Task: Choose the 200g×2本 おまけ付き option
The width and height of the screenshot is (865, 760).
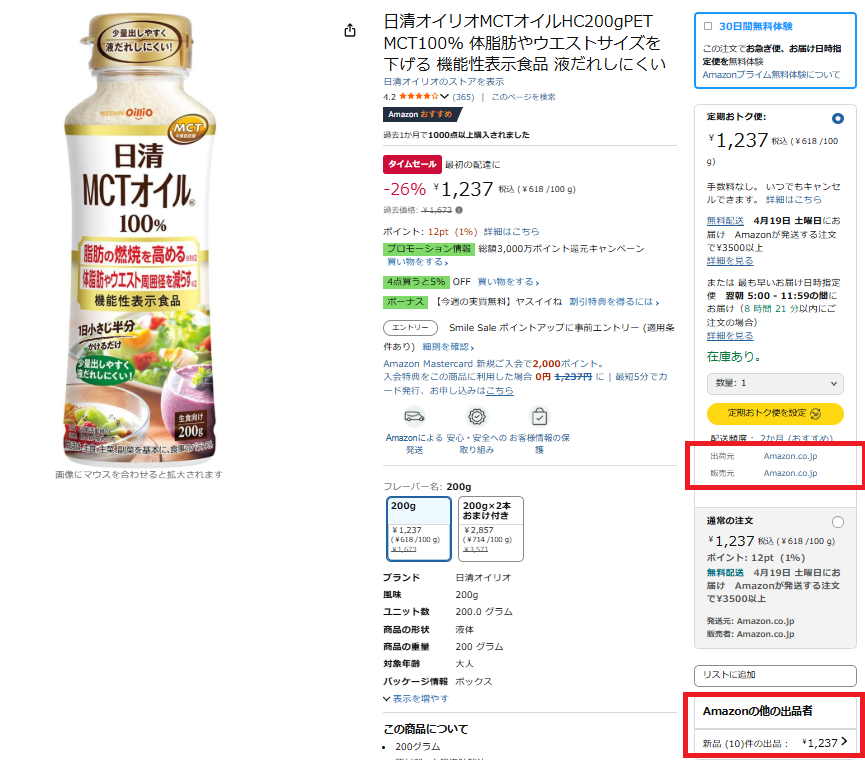Action: [x=490, y=528]
